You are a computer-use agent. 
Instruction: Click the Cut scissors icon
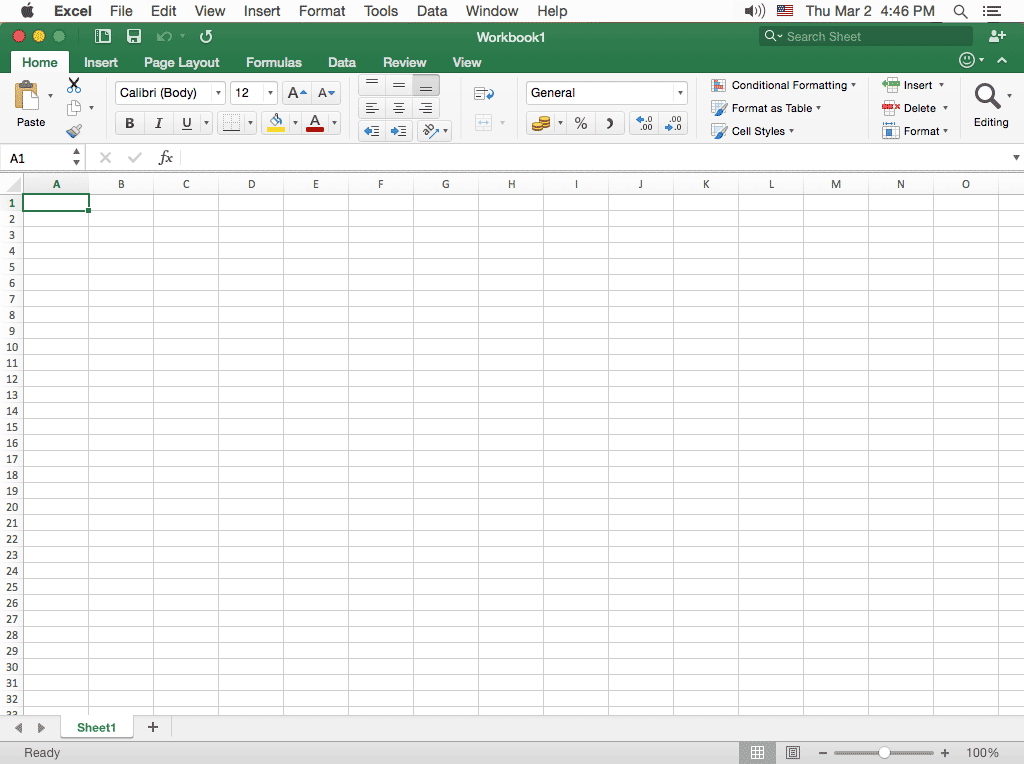click(x=74, y=85)
